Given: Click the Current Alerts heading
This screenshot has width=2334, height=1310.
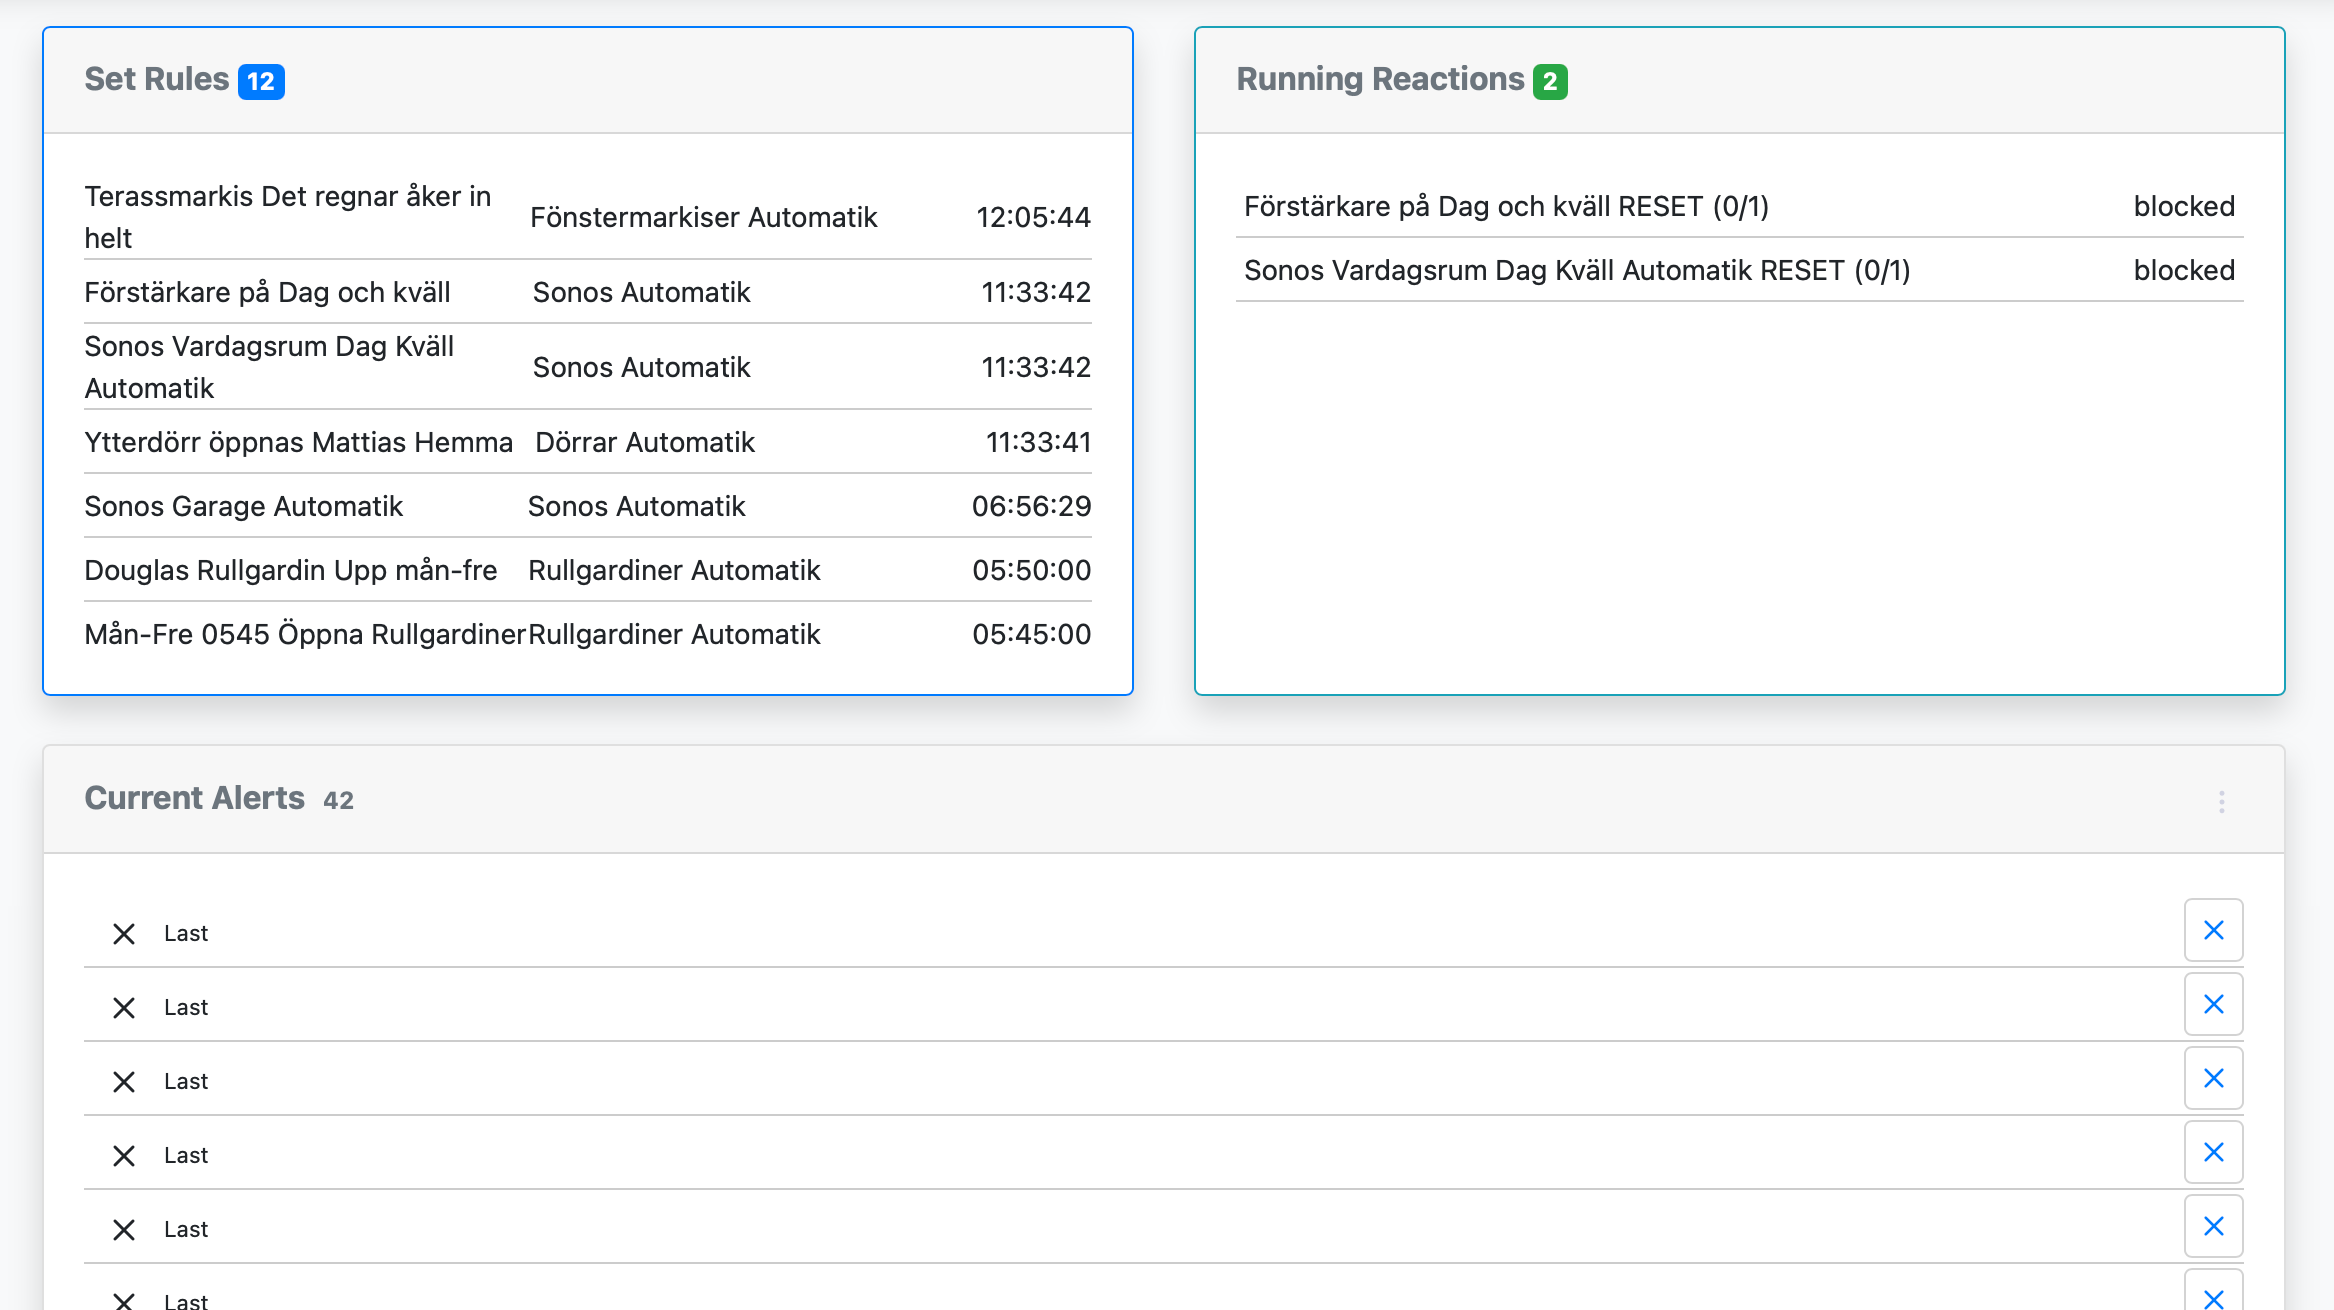Looking at the screenshot, I should pos(194,798).
